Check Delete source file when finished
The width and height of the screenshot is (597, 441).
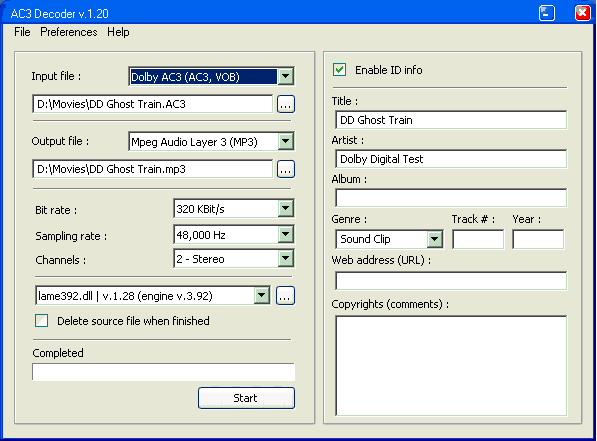(x=42, y=321)
